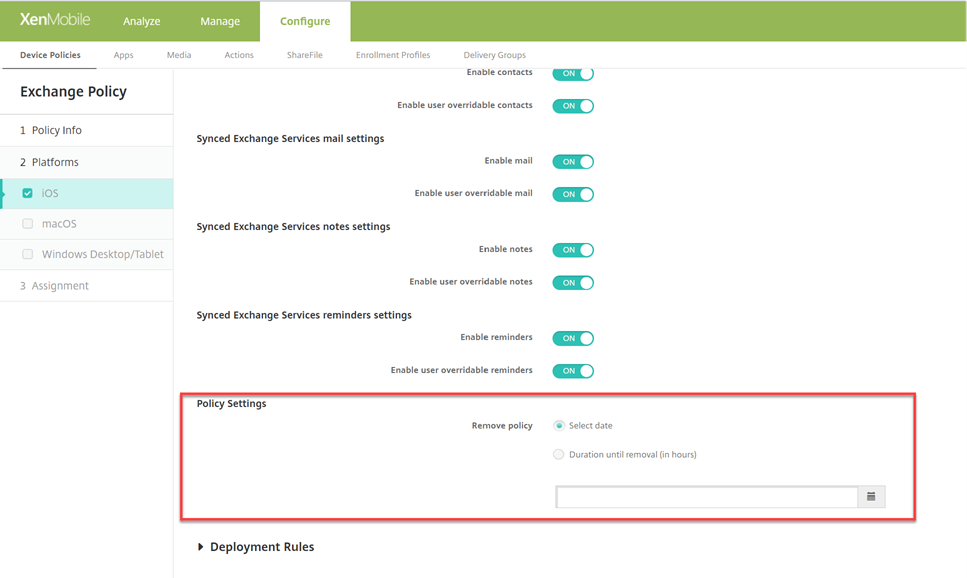Choose the Select date radio option
The width and height of the screenshot is (967, 578).
(559, 426)
